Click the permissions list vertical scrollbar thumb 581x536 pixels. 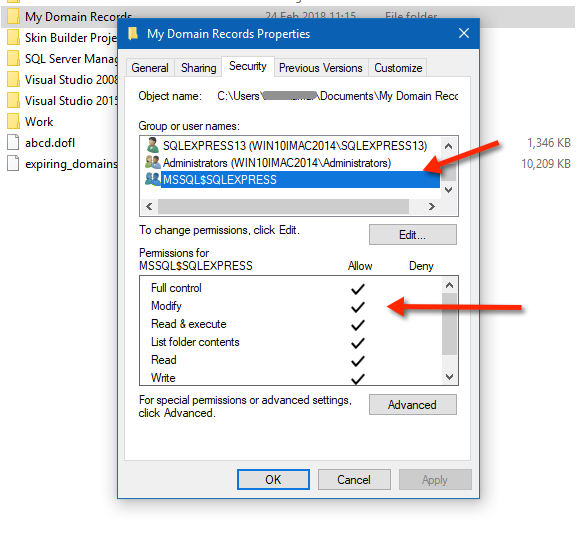[x=449, y=324]
